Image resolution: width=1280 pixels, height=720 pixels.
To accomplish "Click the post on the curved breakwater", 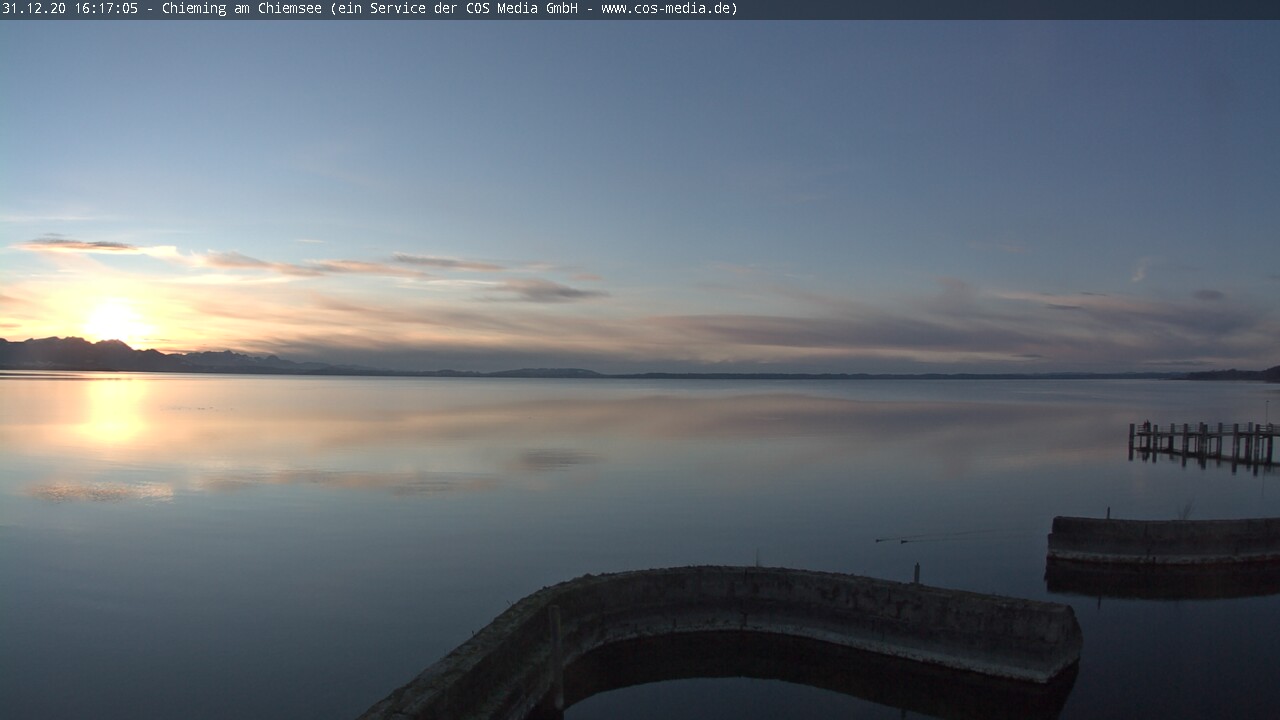I will point(916,572).
